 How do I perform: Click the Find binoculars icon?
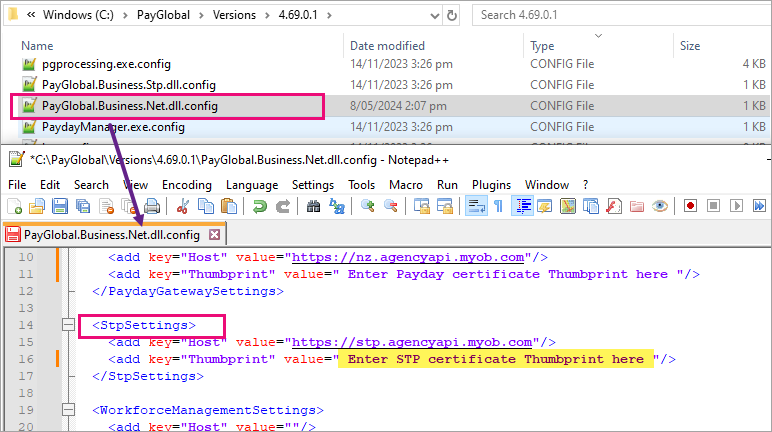tap(313, 206)
